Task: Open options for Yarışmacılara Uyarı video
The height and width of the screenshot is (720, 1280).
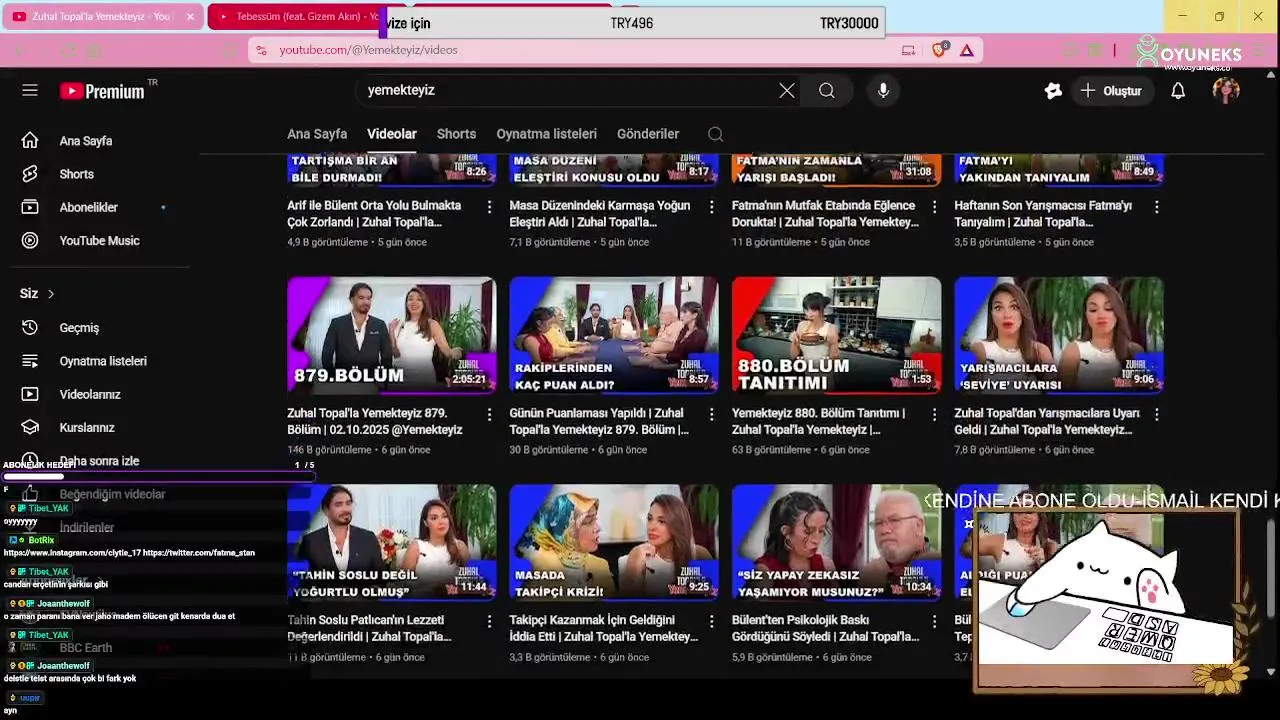Action: pyautogui.click(x=1156, y=414)
